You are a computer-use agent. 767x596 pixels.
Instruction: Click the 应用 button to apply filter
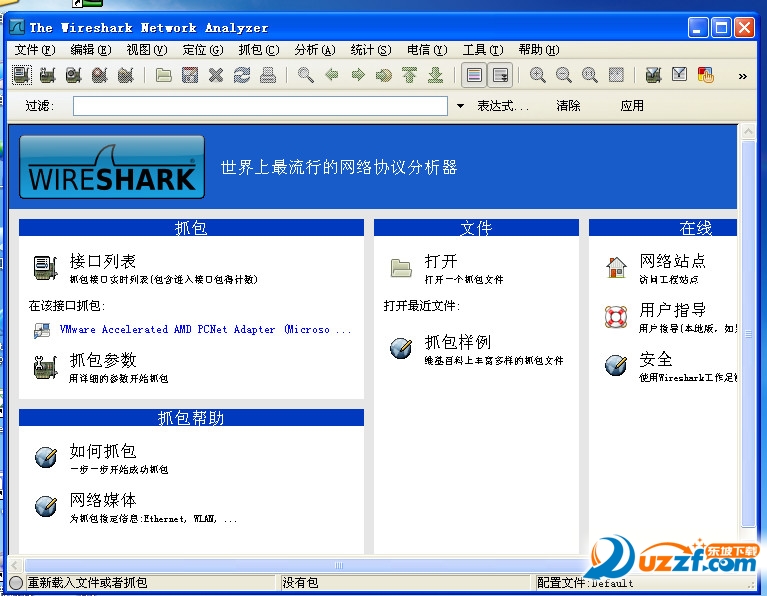click(632, 106)
